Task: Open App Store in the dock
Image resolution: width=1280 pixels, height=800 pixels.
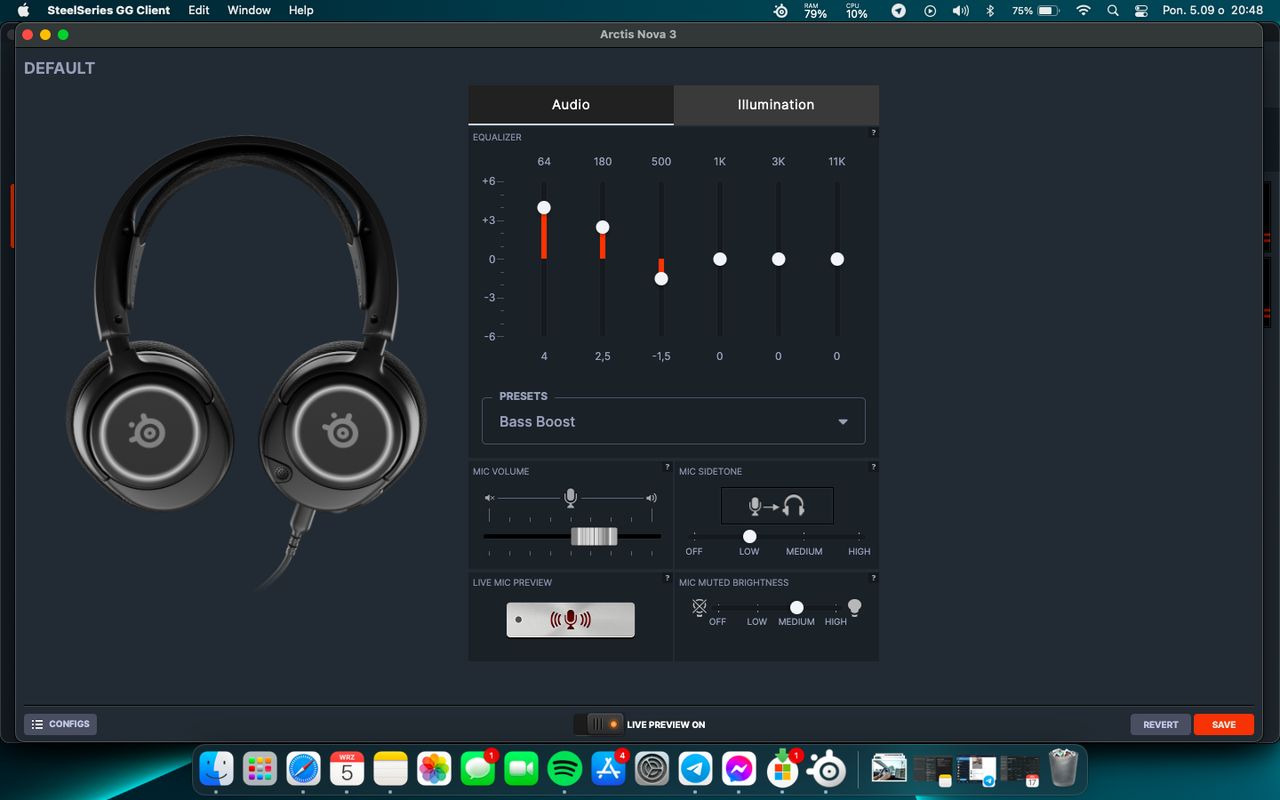Action: coord(608,769)
